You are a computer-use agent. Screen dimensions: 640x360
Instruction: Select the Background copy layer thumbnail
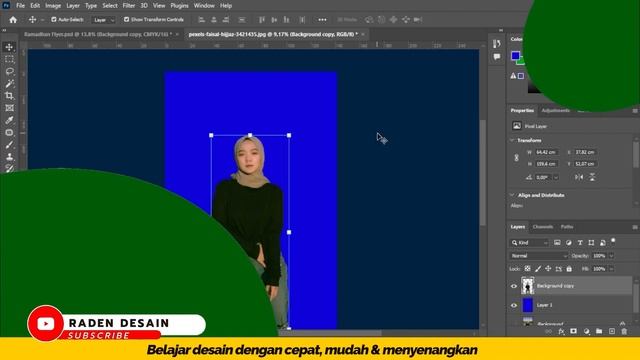point(528,286)
